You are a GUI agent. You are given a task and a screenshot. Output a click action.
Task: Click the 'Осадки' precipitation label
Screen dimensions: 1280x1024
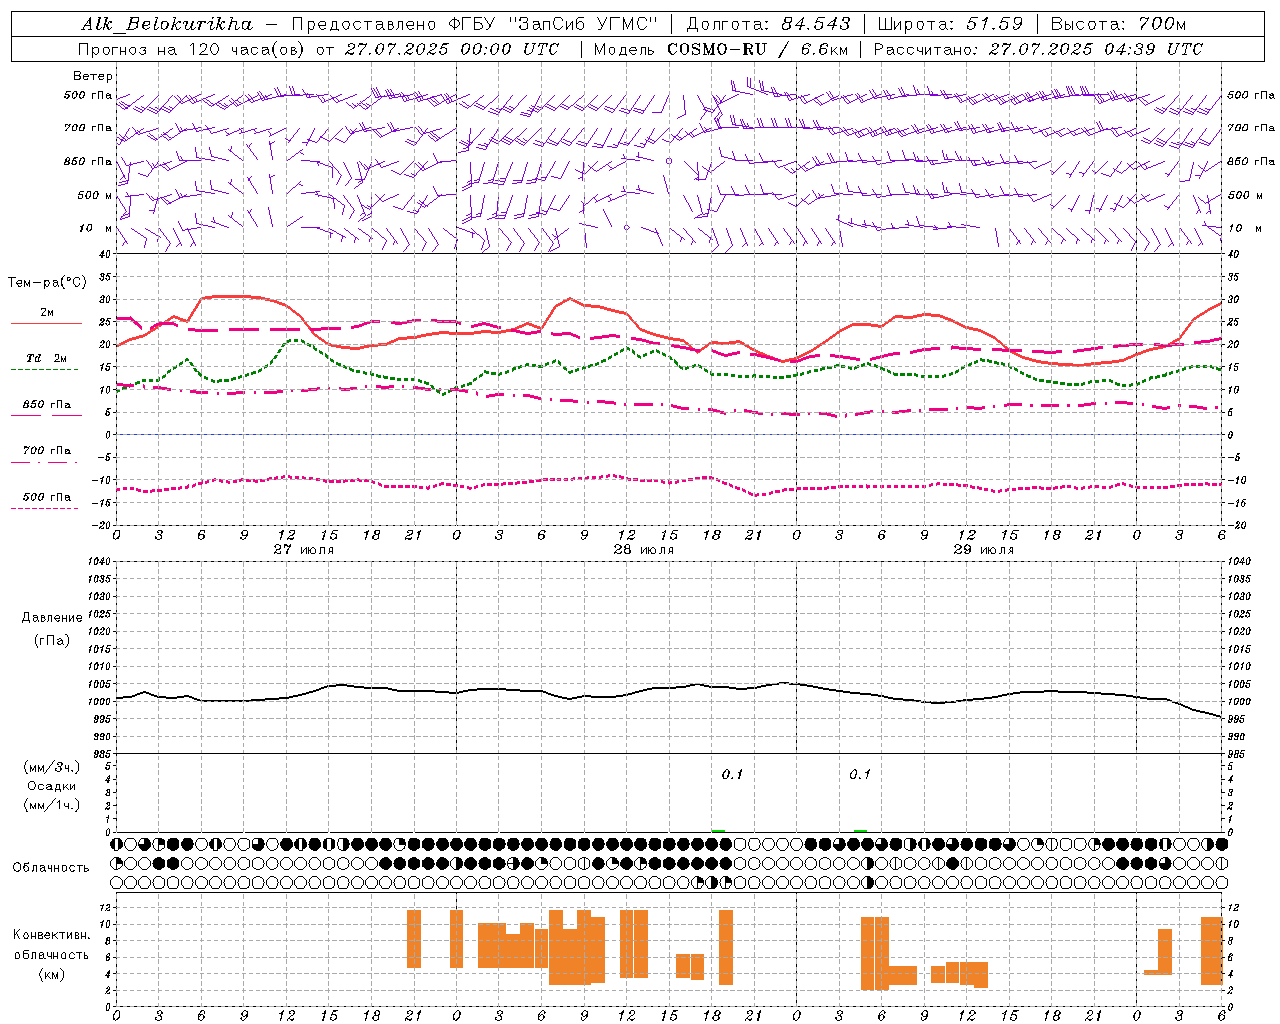[x=52, y=786]
